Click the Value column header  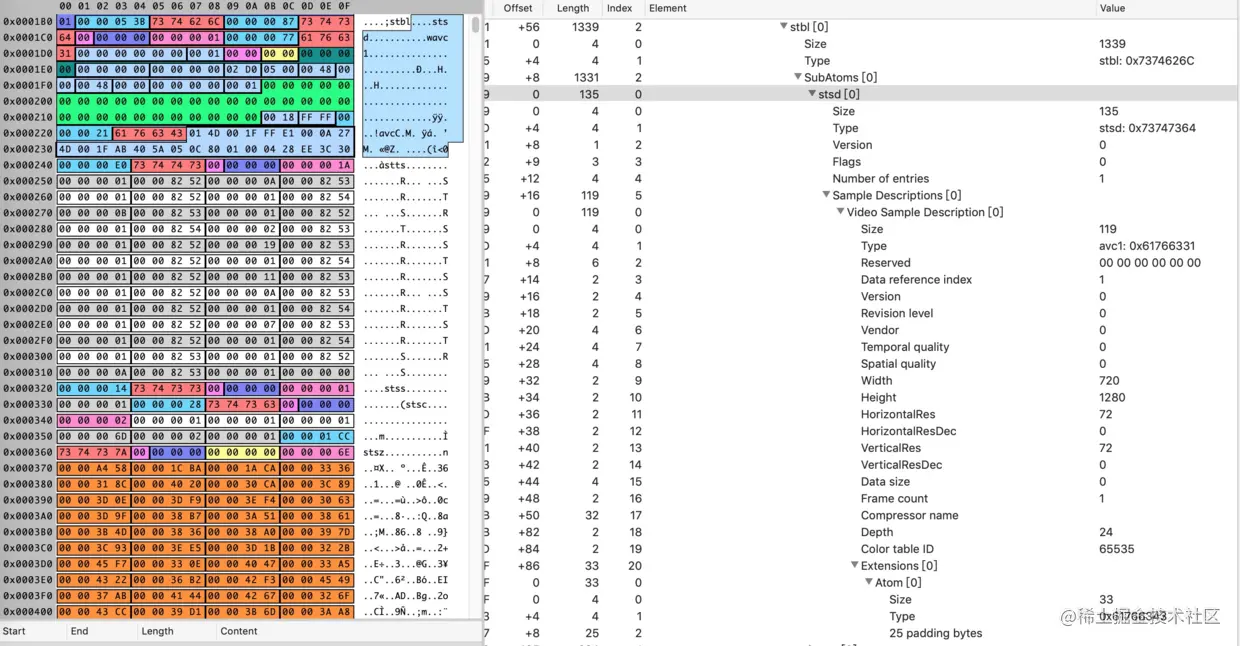[1112, 8]
